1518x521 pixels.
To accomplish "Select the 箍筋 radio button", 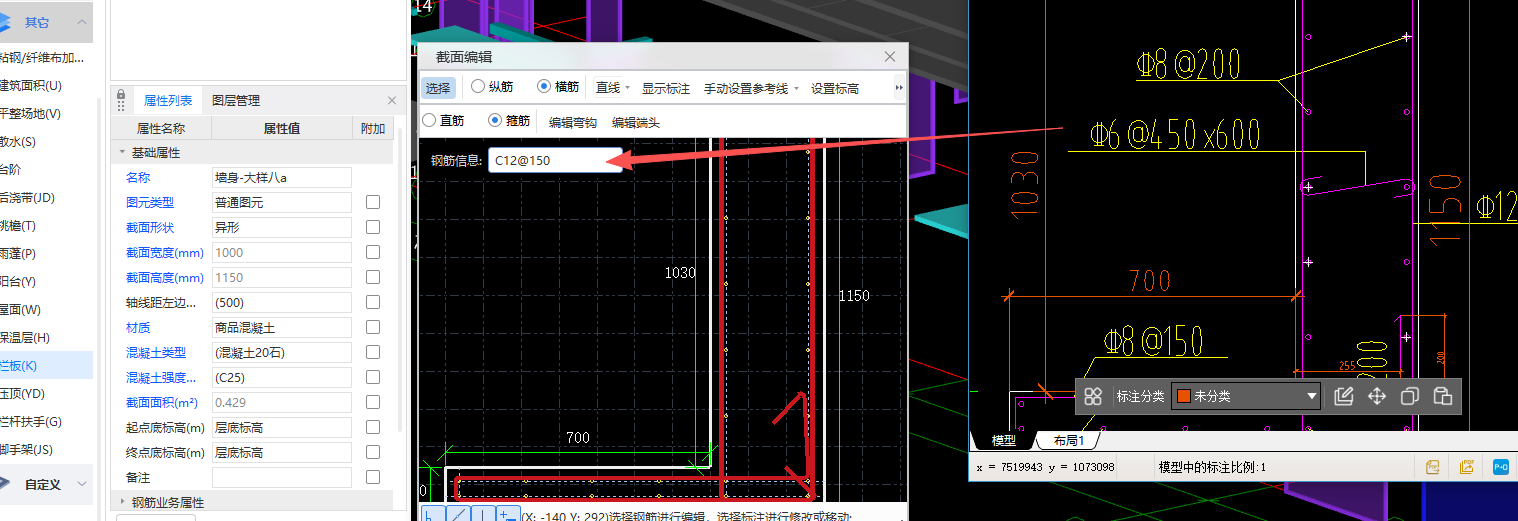I will click(x=495, y=120).
